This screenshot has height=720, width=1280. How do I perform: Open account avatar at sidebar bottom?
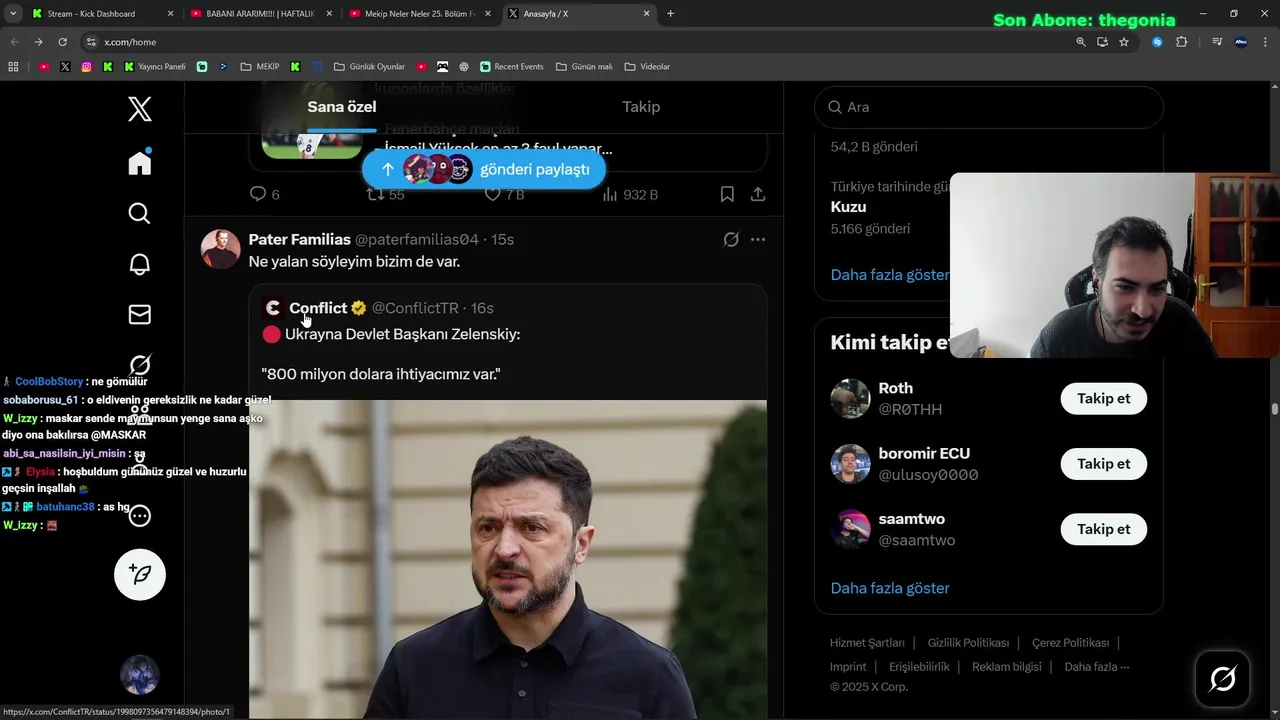pos(140,675)
